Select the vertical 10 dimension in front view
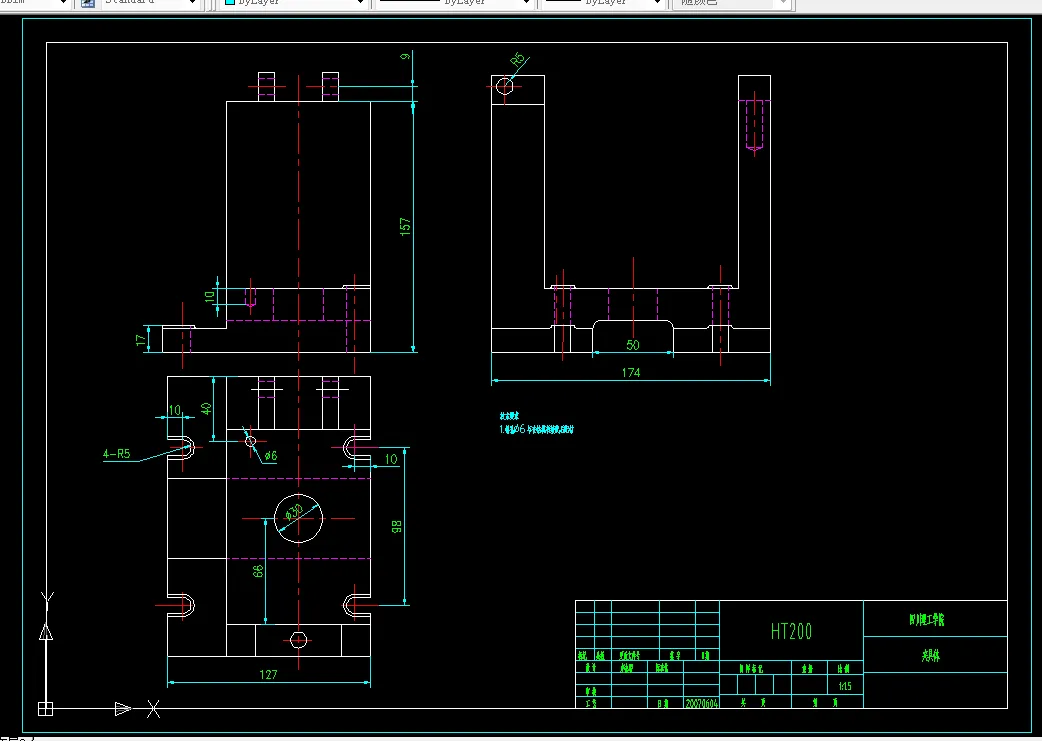Image resolution: width=1042 pixels, height=741 pixels. pos(210,296)
